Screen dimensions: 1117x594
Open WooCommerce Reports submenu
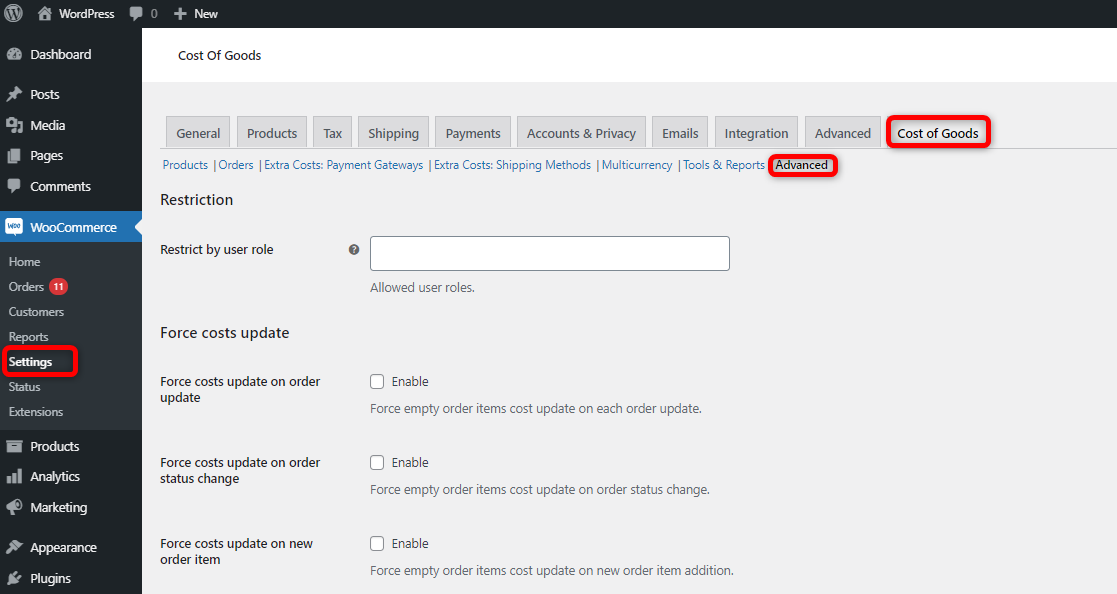[28, 337]
